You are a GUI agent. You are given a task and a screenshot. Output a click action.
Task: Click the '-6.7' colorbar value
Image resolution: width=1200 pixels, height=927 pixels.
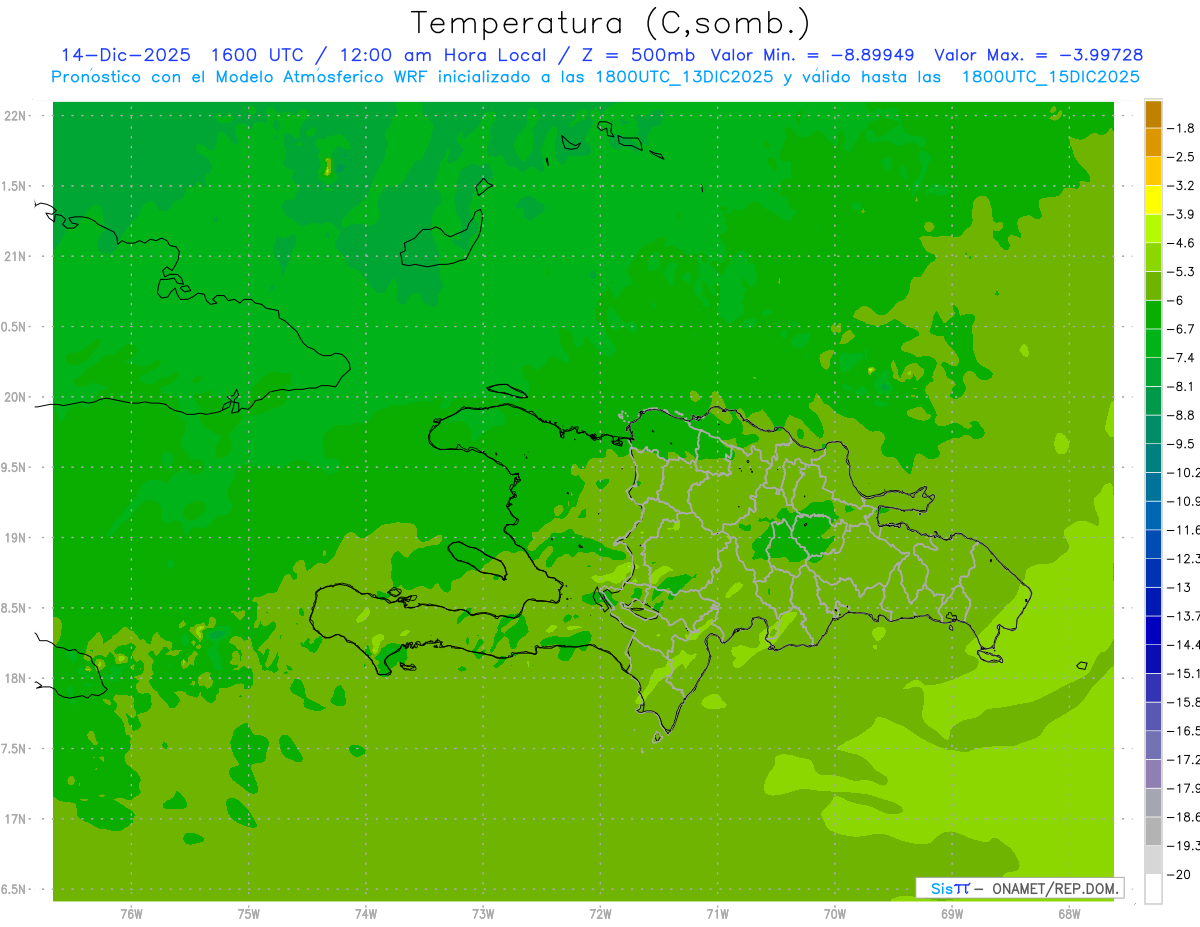(x=1181, y=329)
